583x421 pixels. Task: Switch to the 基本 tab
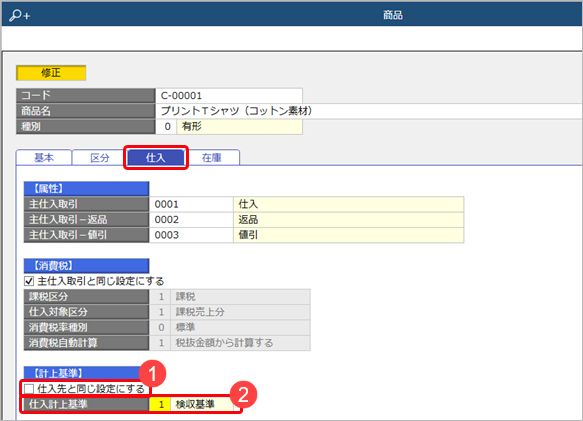pyautogui.click(x=44, y=158)
